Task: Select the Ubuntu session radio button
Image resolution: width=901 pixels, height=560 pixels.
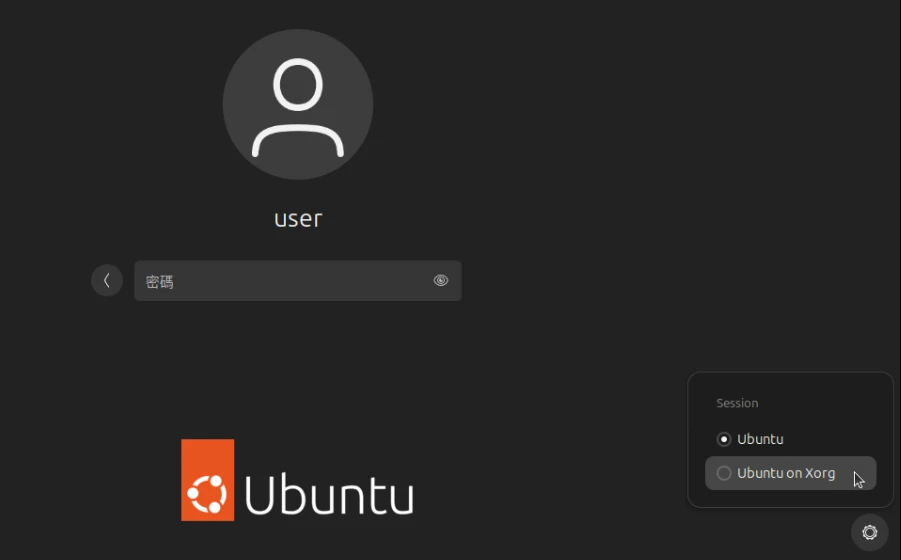Action: 724,439
